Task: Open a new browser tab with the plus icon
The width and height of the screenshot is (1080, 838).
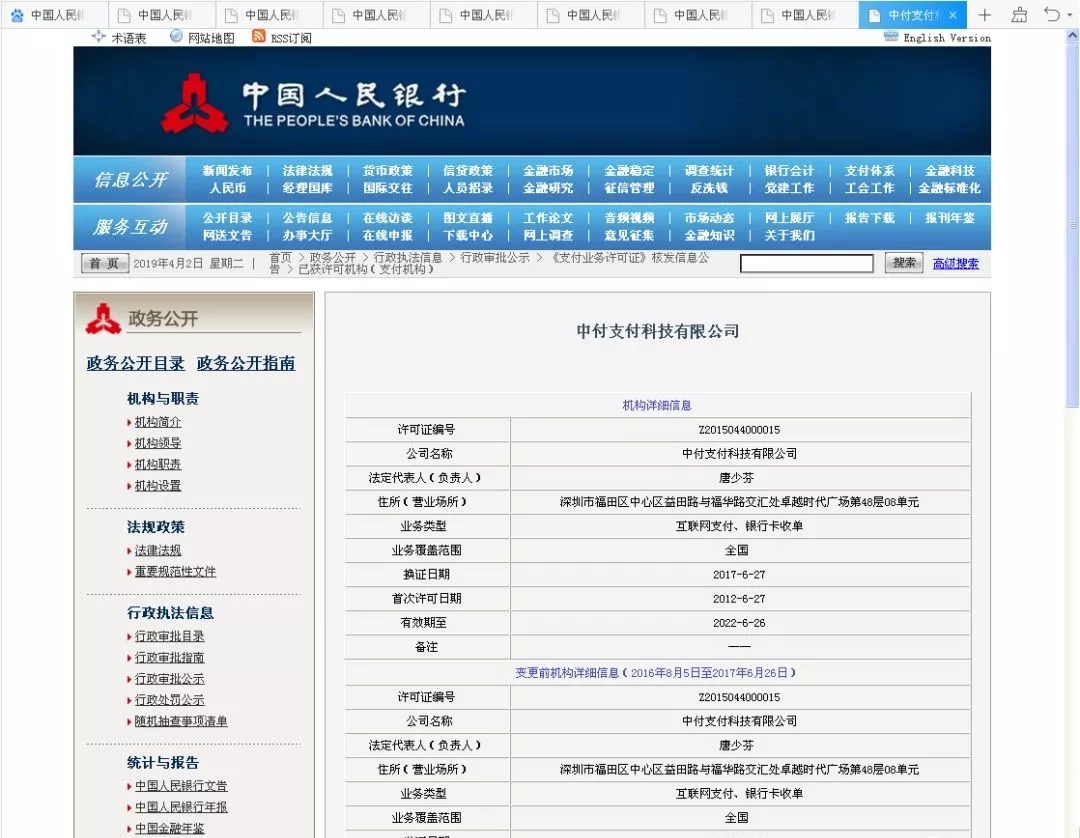Action: [x=984, y=15]
